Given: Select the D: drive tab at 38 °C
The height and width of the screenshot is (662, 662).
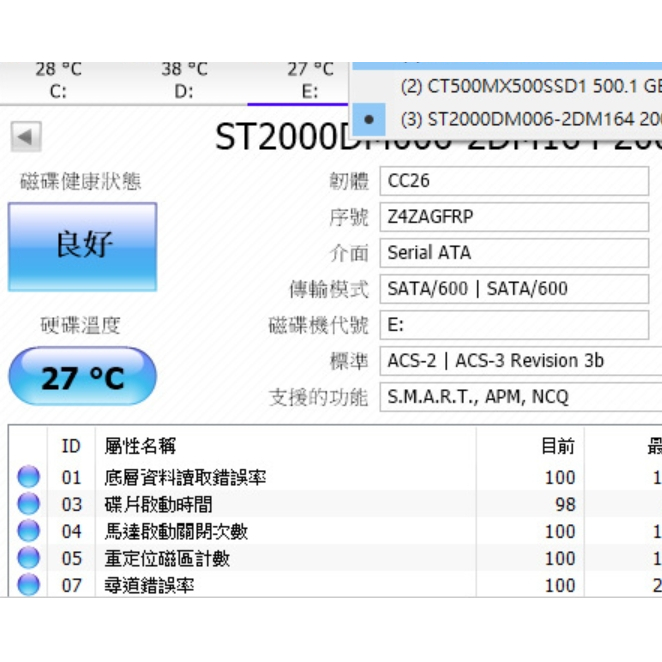Looking at the screenshot, I should [184, 81].
